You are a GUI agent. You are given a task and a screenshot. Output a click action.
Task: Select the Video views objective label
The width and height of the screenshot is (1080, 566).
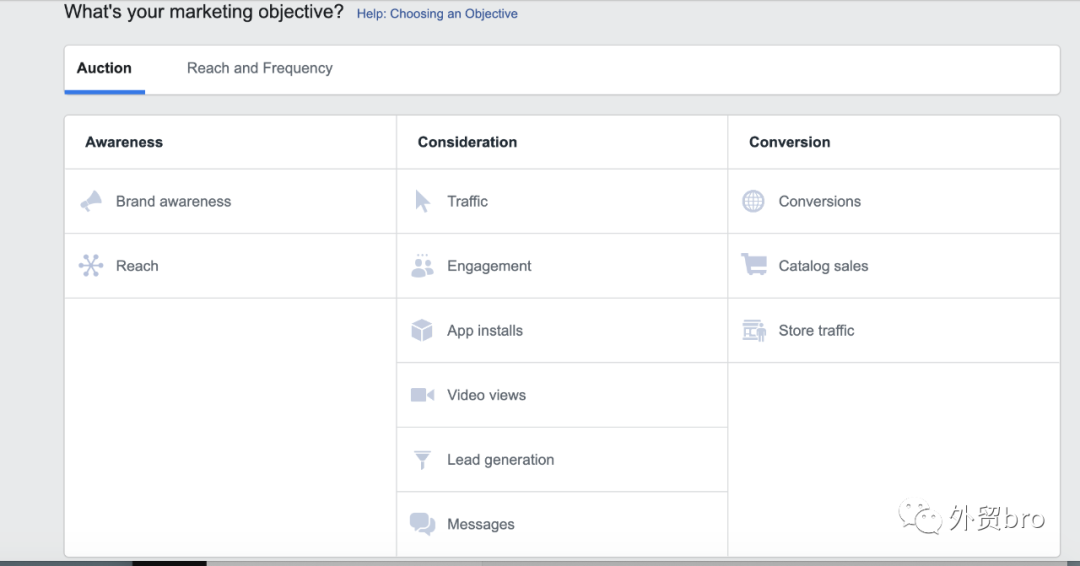coord(486,395)
